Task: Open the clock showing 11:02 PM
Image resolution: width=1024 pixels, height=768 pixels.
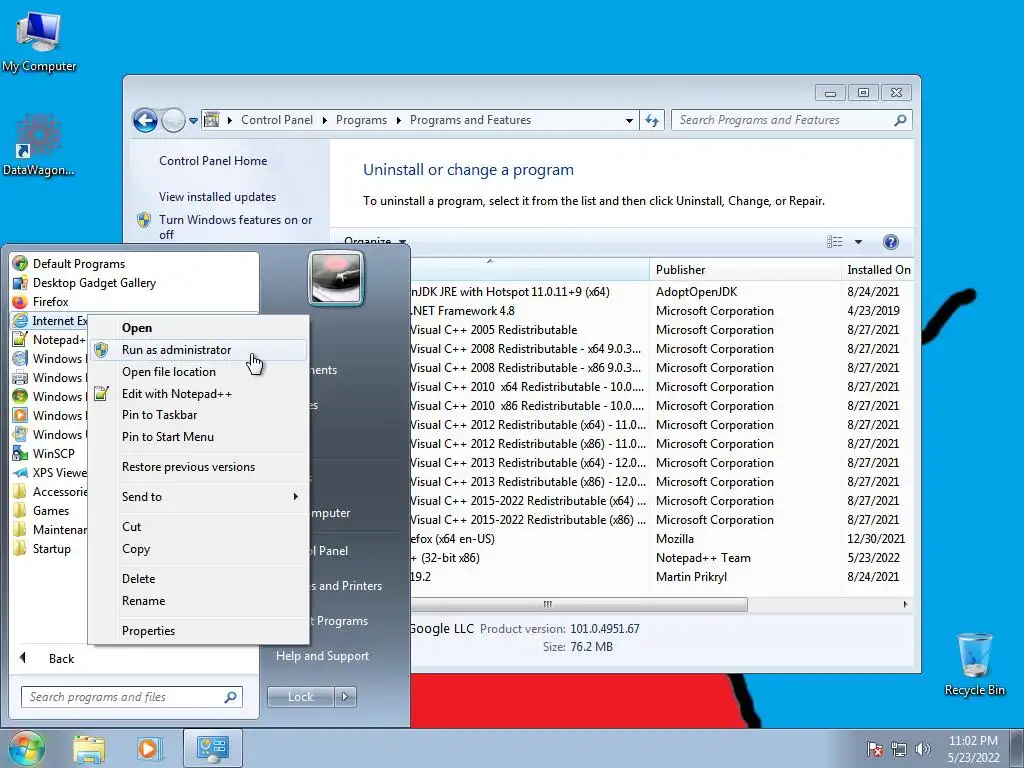Action: coord(973,749)
